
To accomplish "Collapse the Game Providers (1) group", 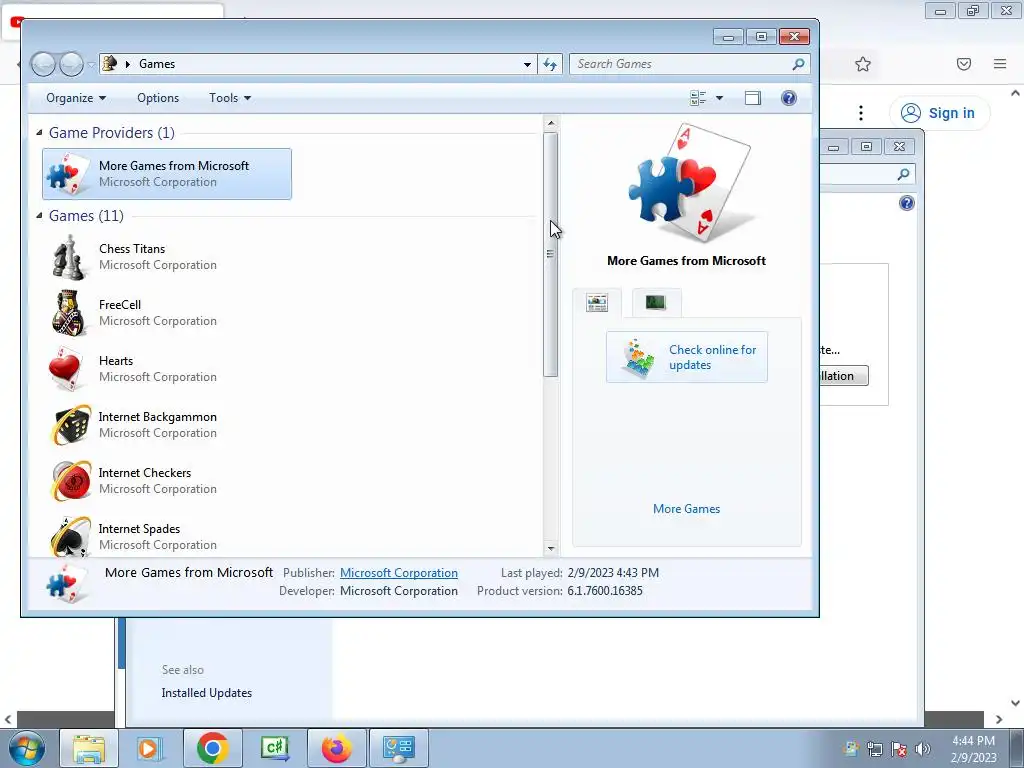I will (39, 133).
